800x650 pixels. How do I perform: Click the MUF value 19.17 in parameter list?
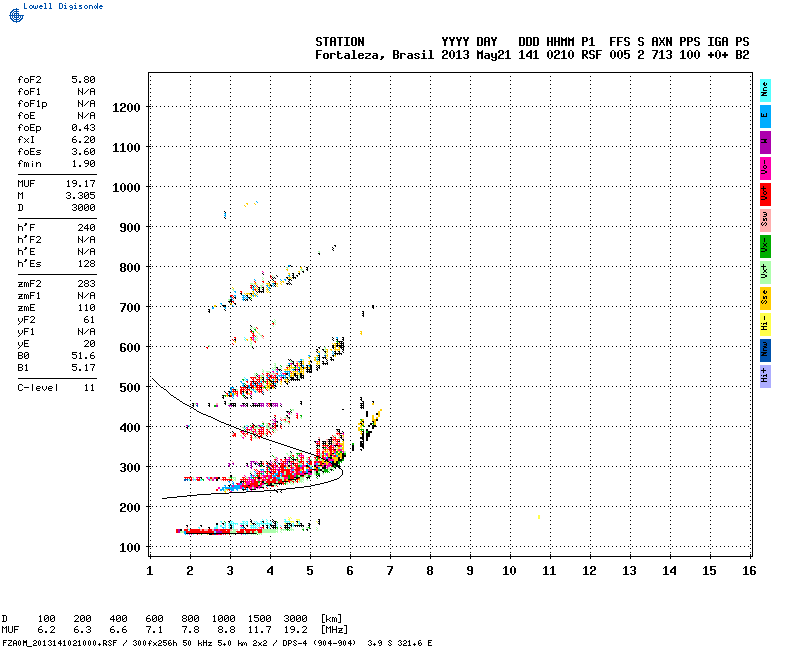click(x=81, y=184)
